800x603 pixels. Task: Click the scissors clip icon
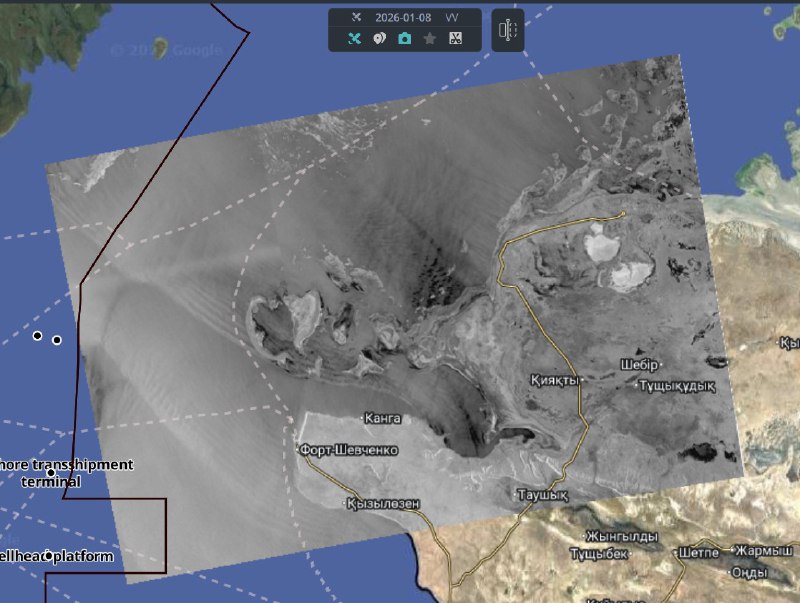click(x=455, y=39)
